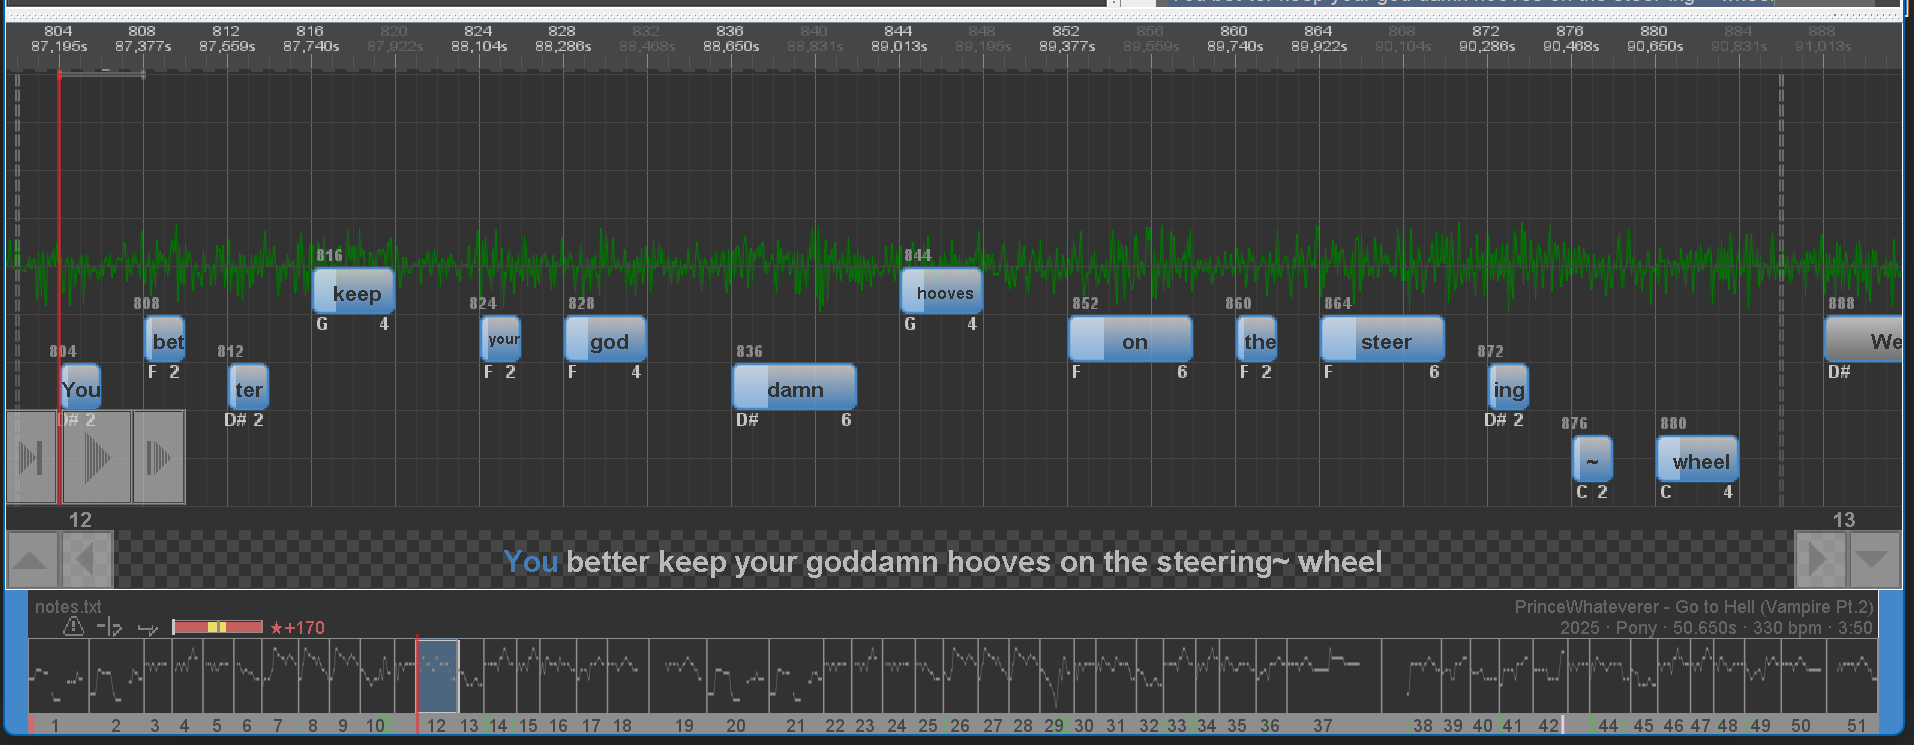Select the 'wheel' note block
This screenshot has height=745, width=1914.
1698,461
